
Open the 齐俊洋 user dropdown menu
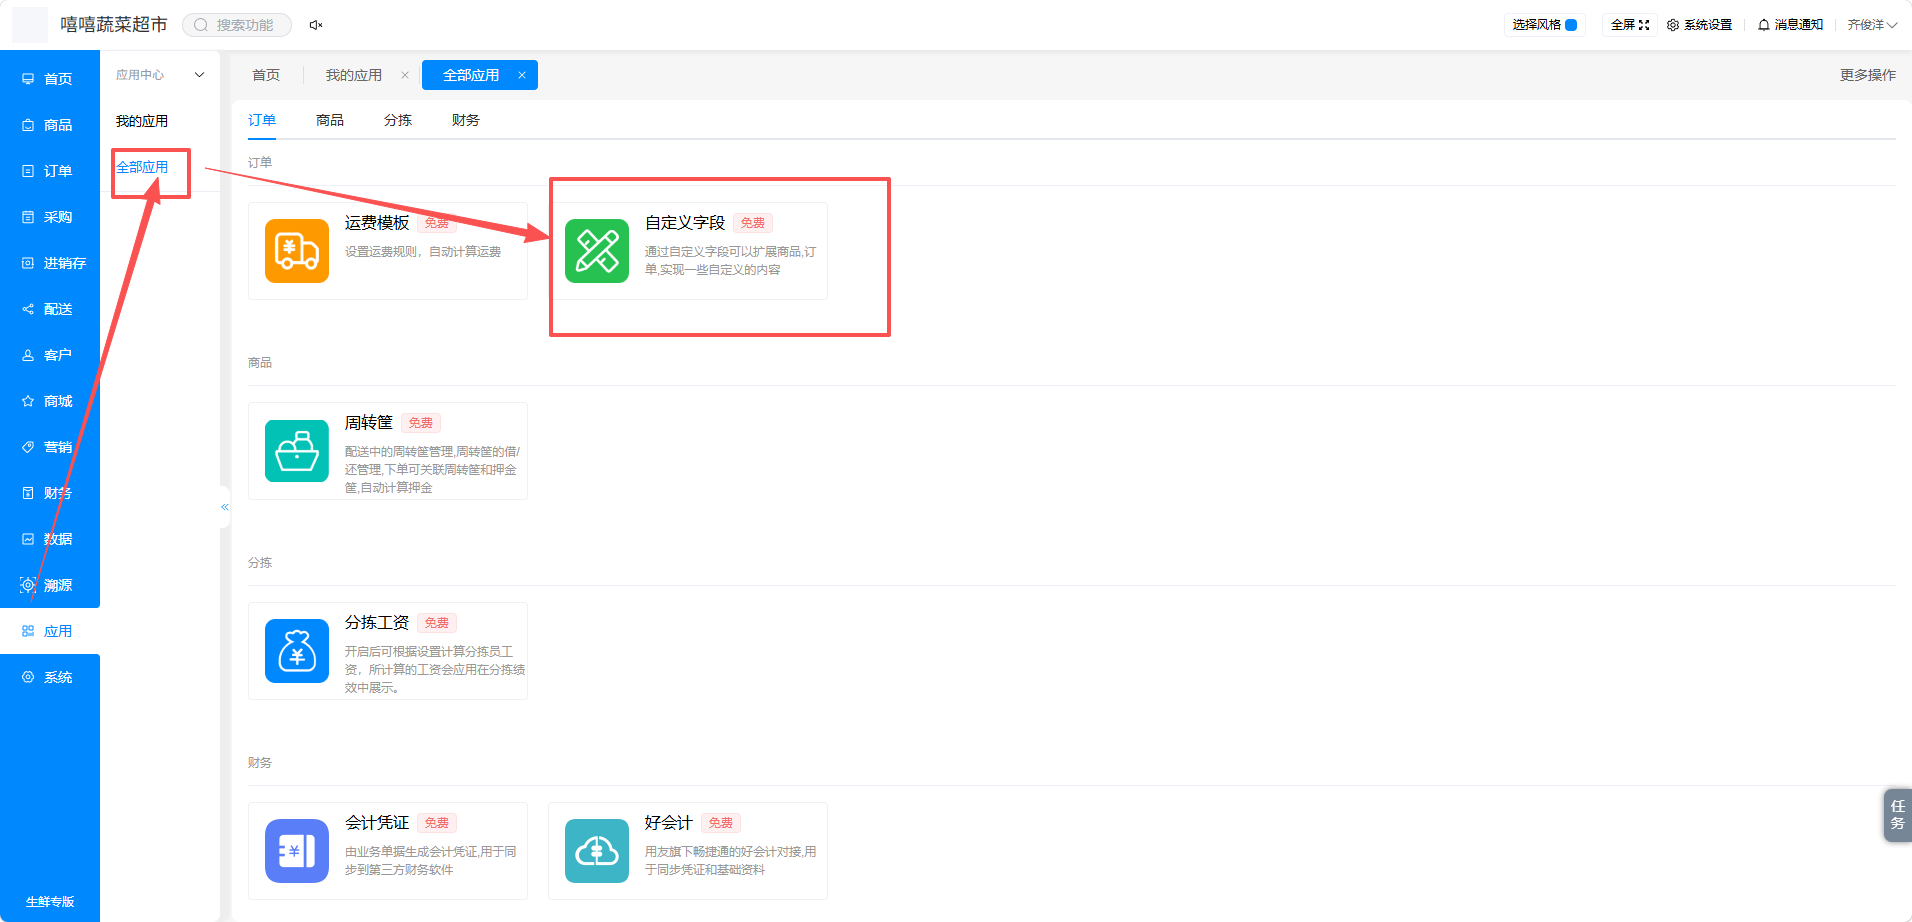(x=1872, y=25)
